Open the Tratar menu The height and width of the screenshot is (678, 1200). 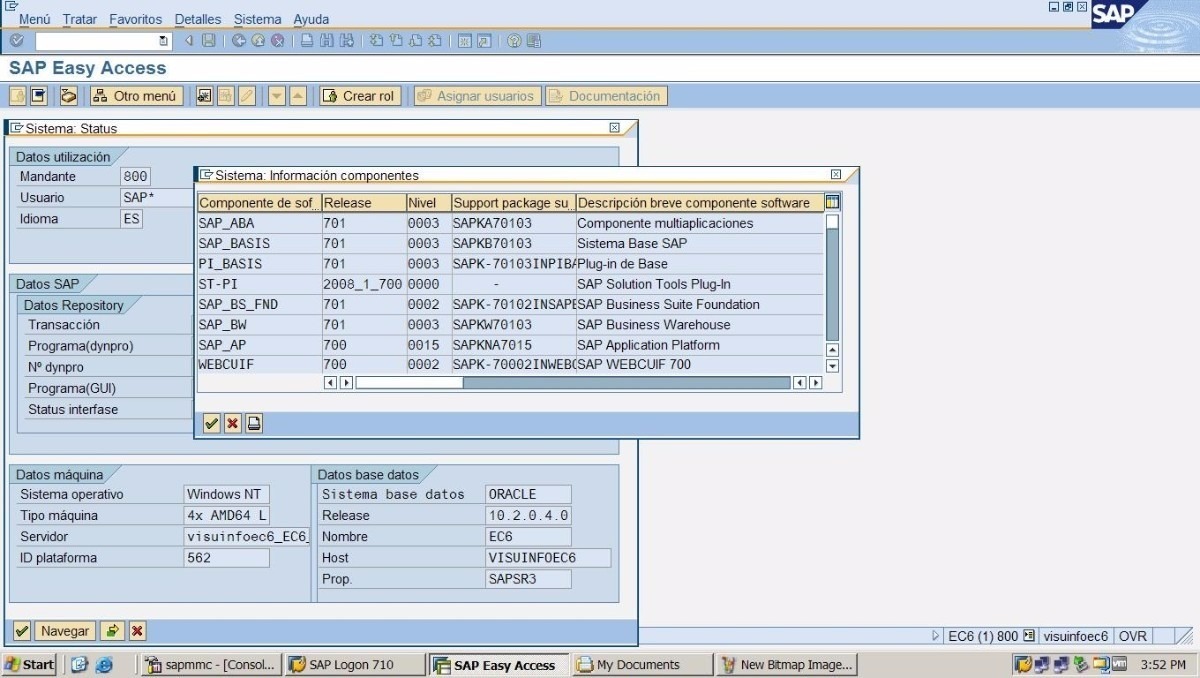pos(80,19)
